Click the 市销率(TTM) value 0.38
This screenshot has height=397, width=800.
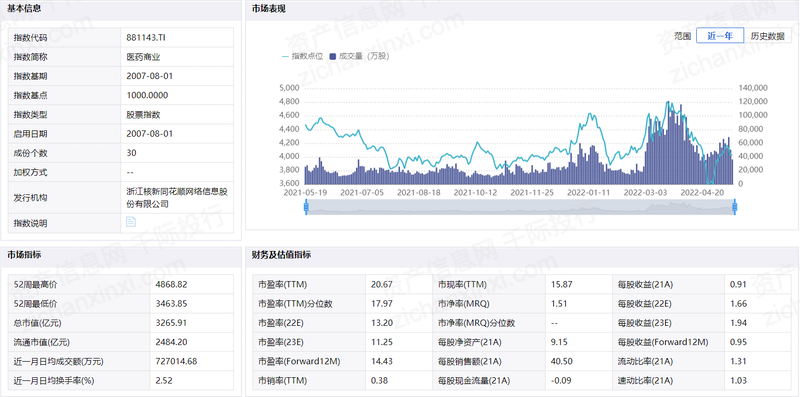coord(380,381)
